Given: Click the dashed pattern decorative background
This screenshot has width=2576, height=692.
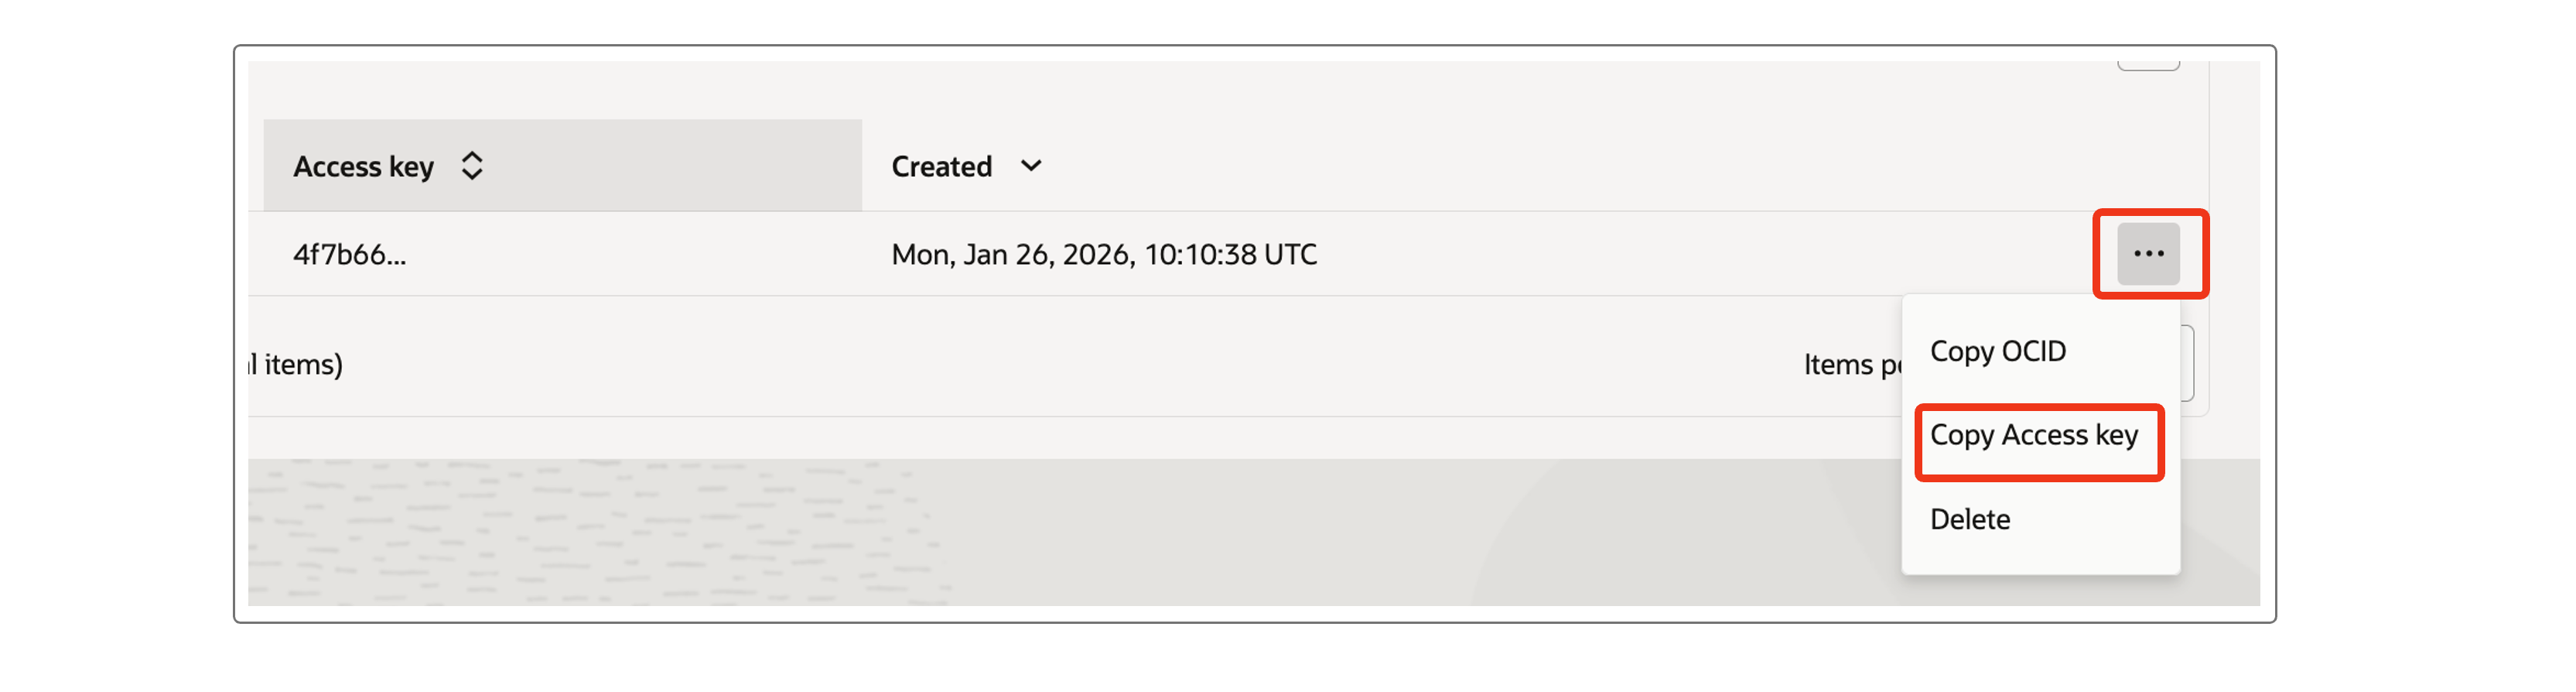Looking at the screenshot, I should (600, 530).
